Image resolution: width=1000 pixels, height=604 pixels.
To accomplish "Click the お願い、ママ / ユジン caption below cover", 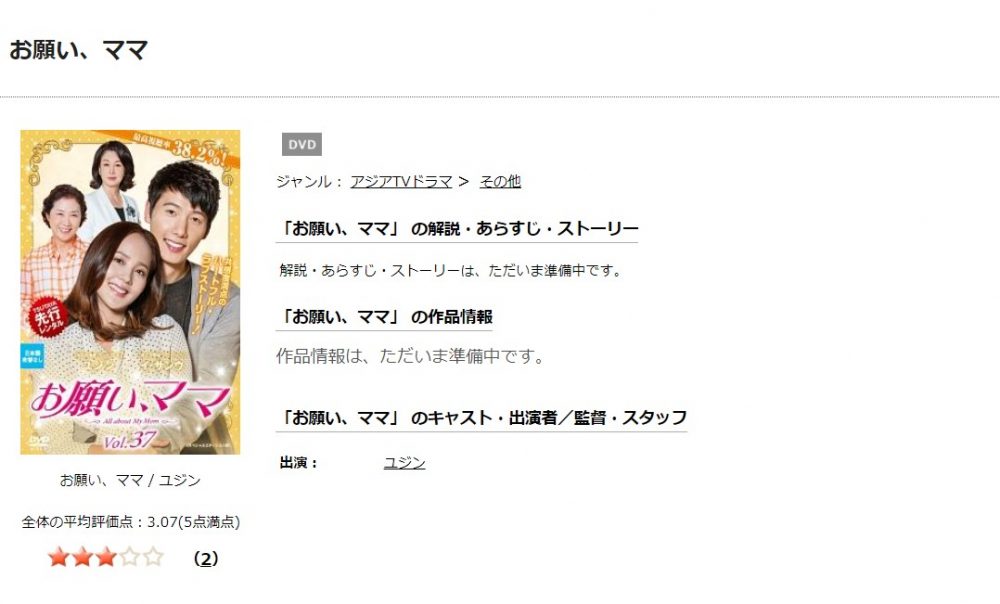I will [130, 480].
